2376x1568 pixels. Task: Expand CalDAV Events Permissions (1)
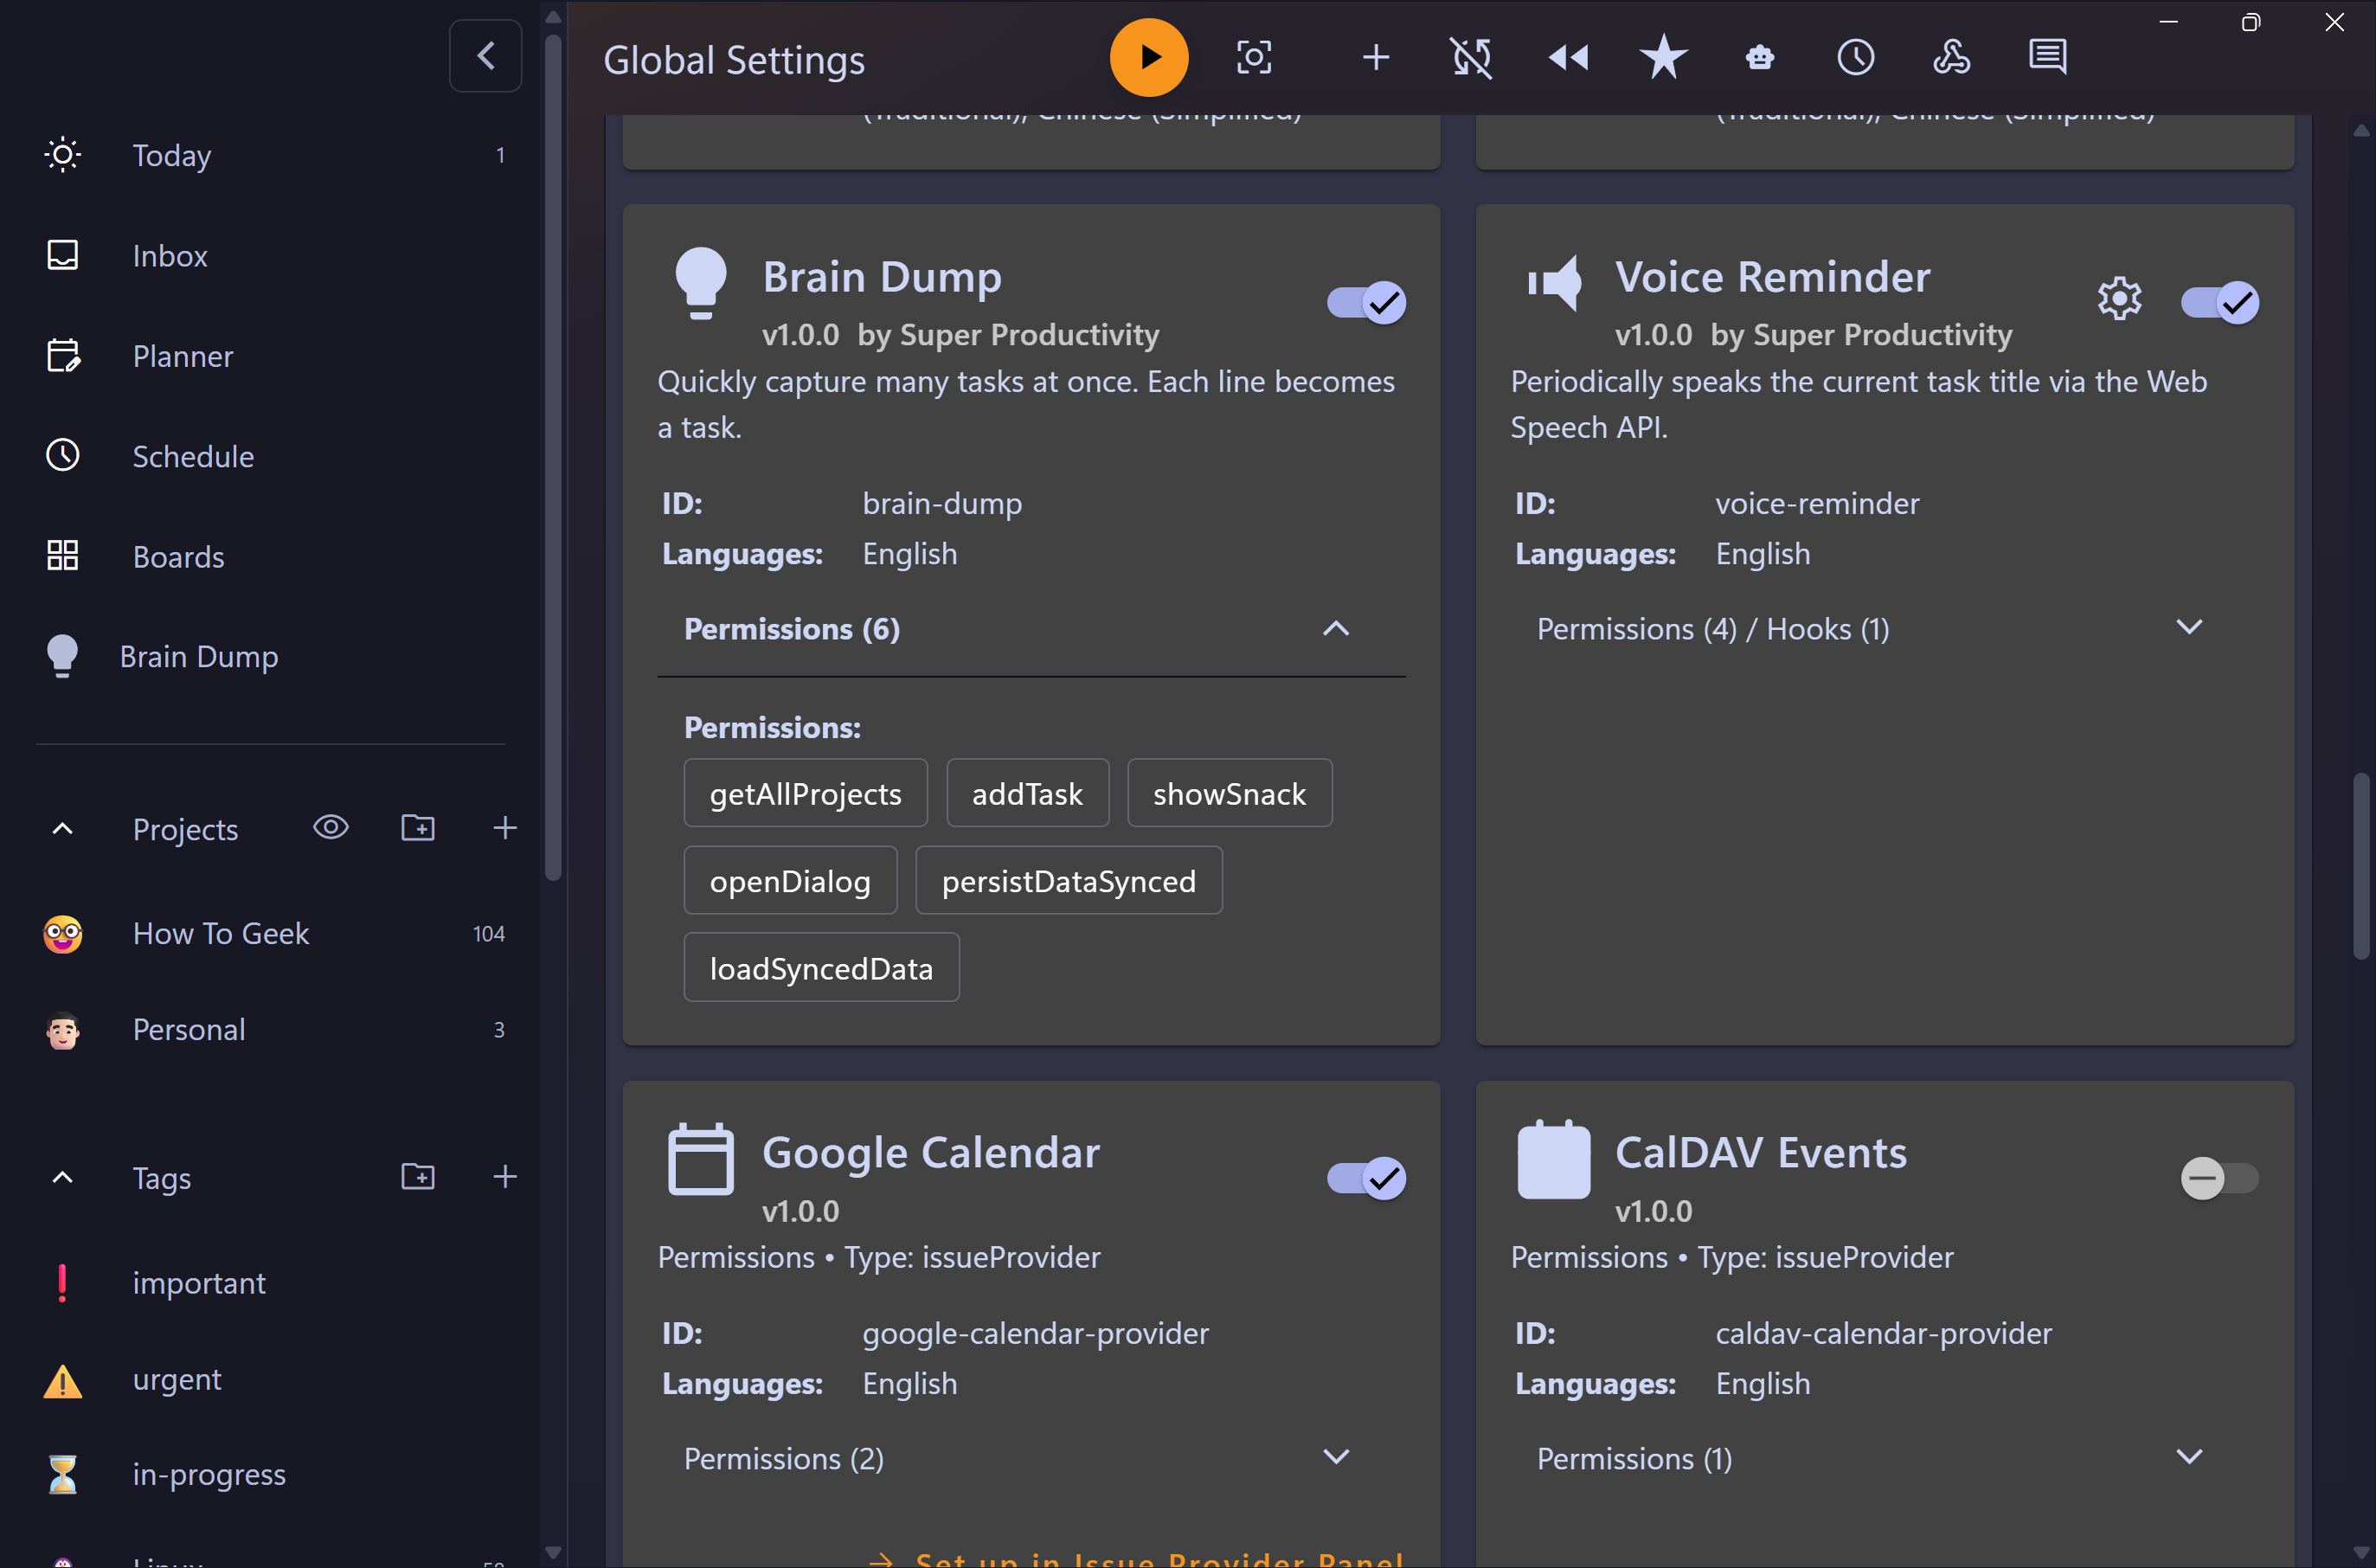tap(1885, 1459)
